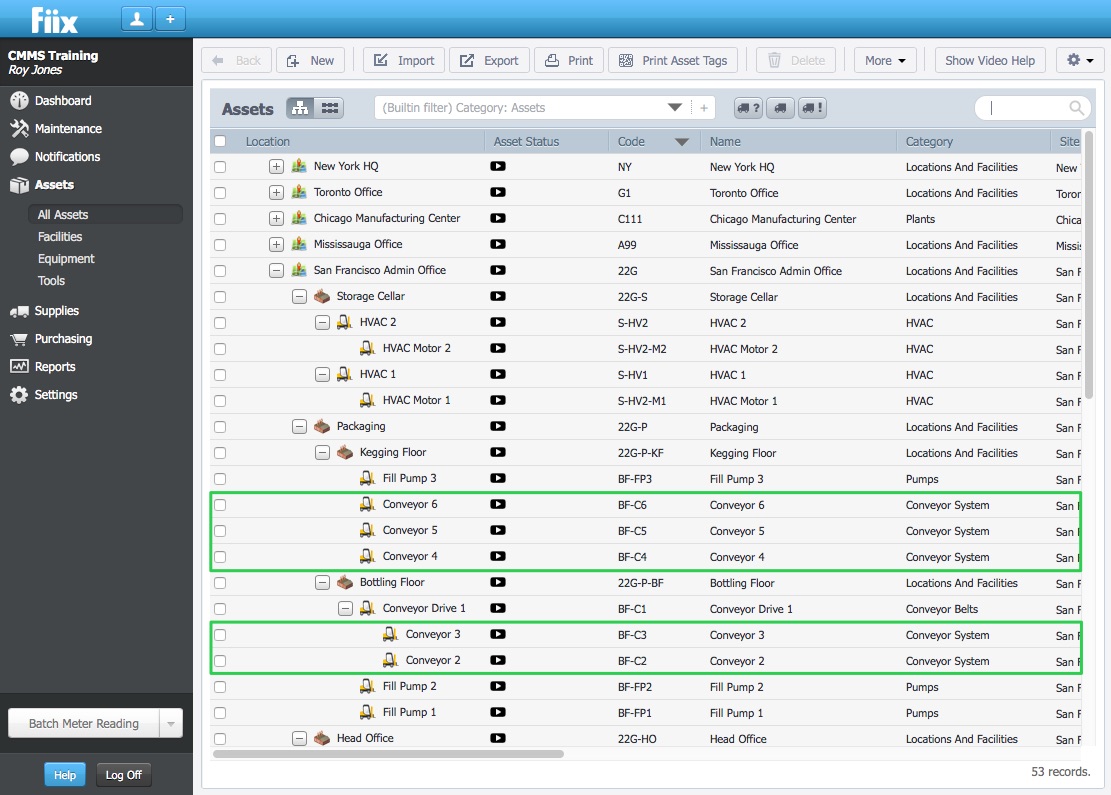Switch to hierarchy tree view icon
Screen dimensions: 1111x795
(x=300, y=108)
